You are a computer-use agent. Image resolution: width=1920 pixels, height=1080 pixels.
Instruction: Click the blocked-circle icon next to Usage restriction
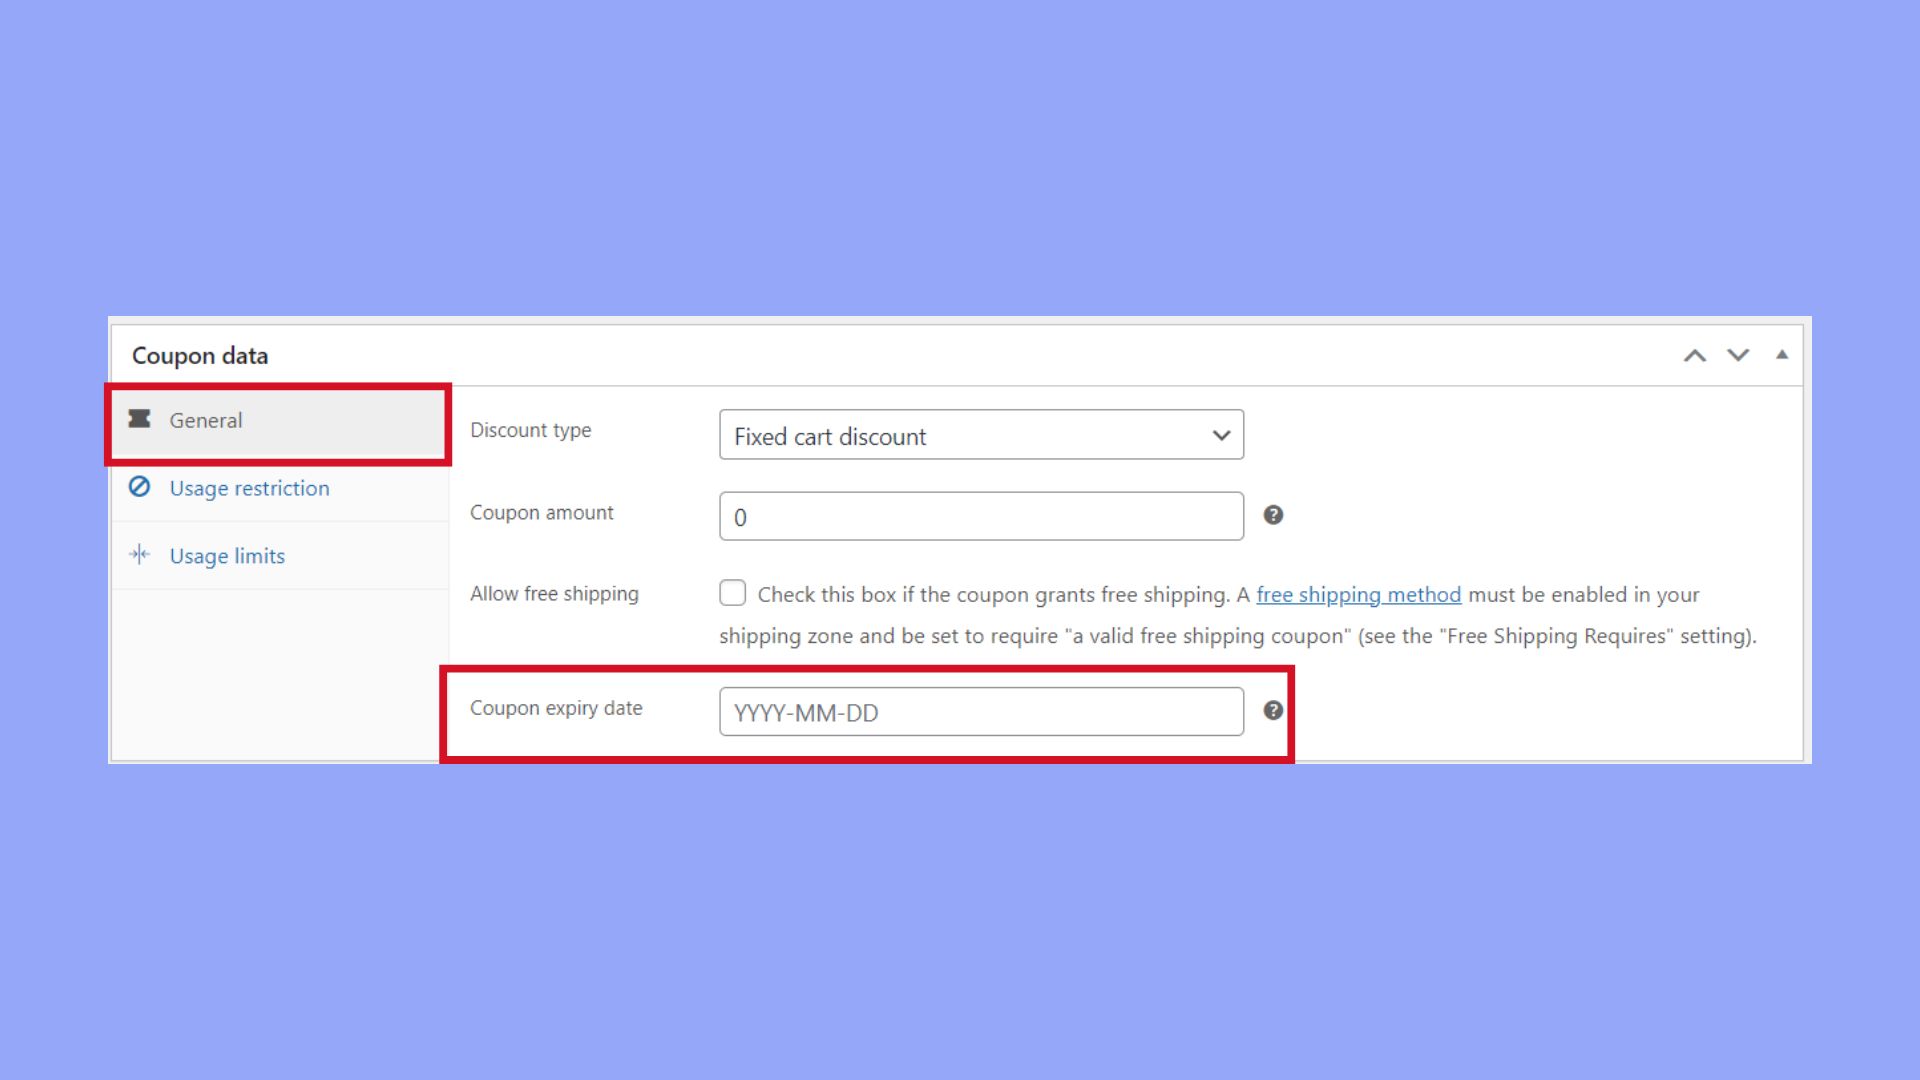pos(141,487)
